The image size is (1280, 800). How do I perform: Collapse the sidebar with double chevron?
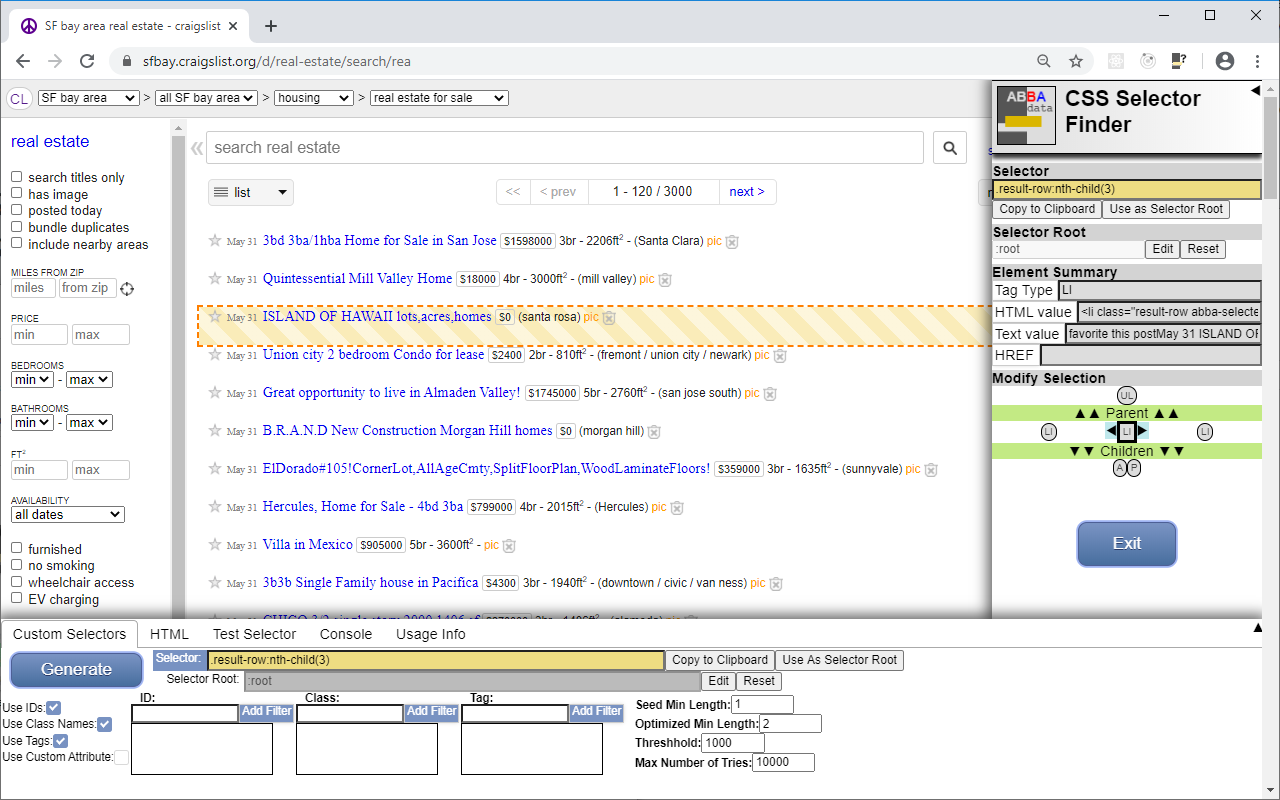pos(197,148)
